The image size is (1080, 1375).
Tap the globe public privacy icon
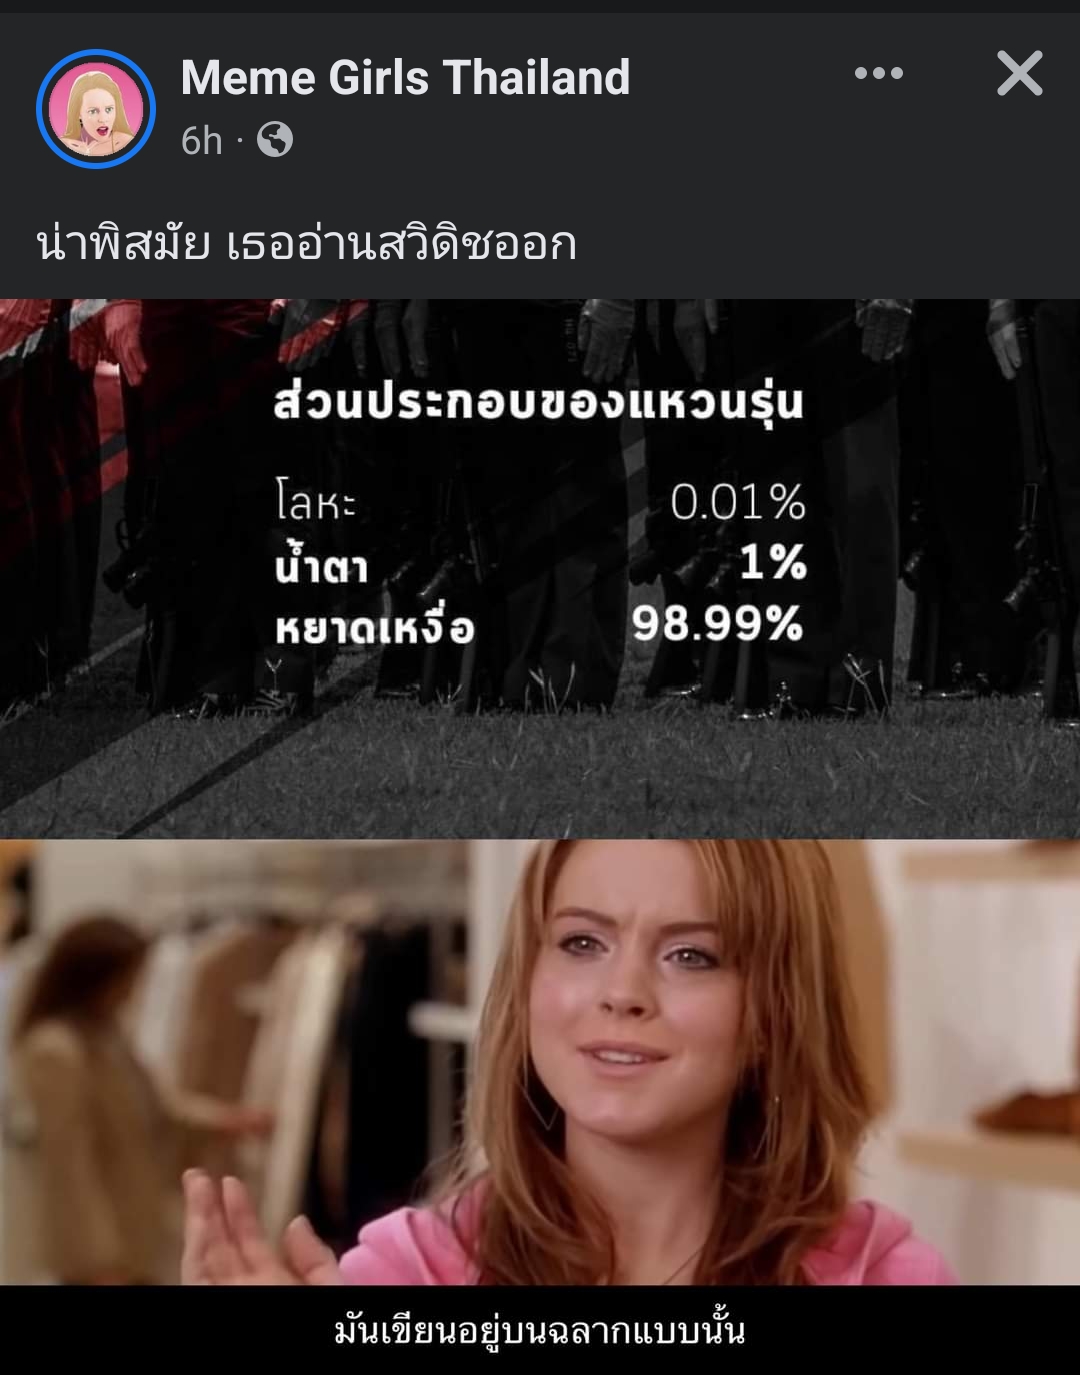[275, 139]
